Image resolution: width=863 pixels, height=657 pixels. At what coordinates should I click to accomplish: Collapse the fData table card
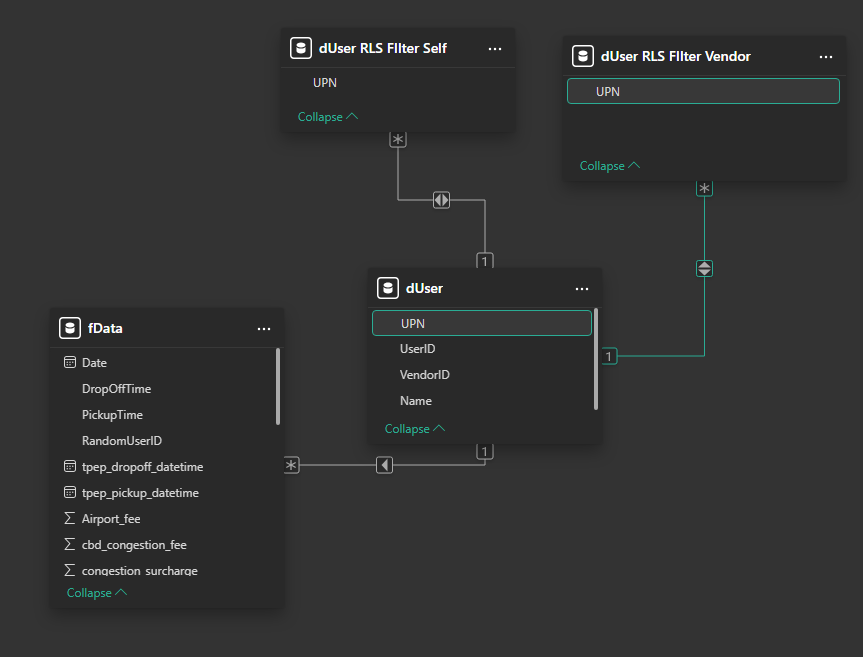coord(97,593)
